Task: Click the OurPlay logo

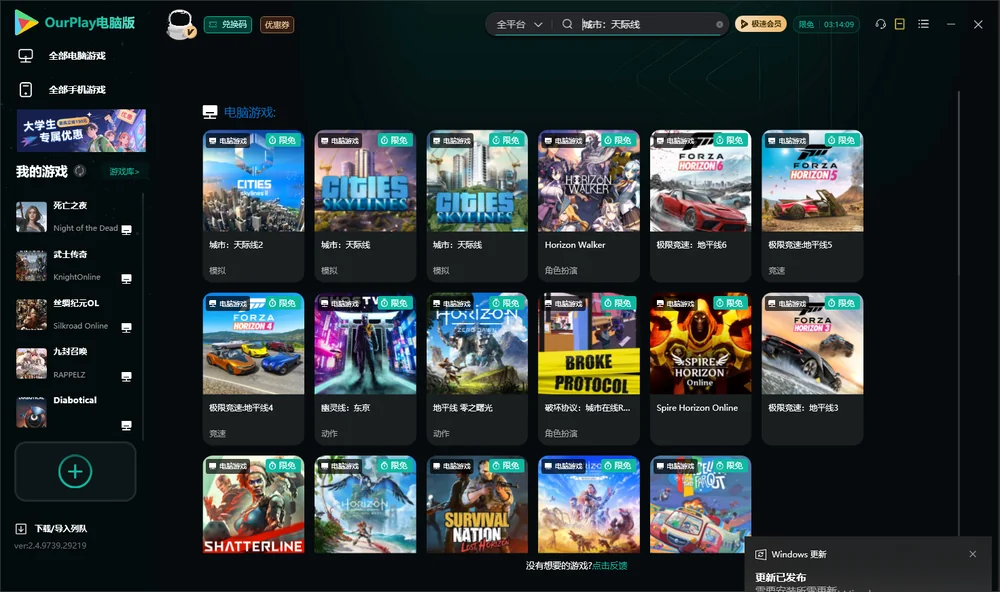Action: click(75, 23)
